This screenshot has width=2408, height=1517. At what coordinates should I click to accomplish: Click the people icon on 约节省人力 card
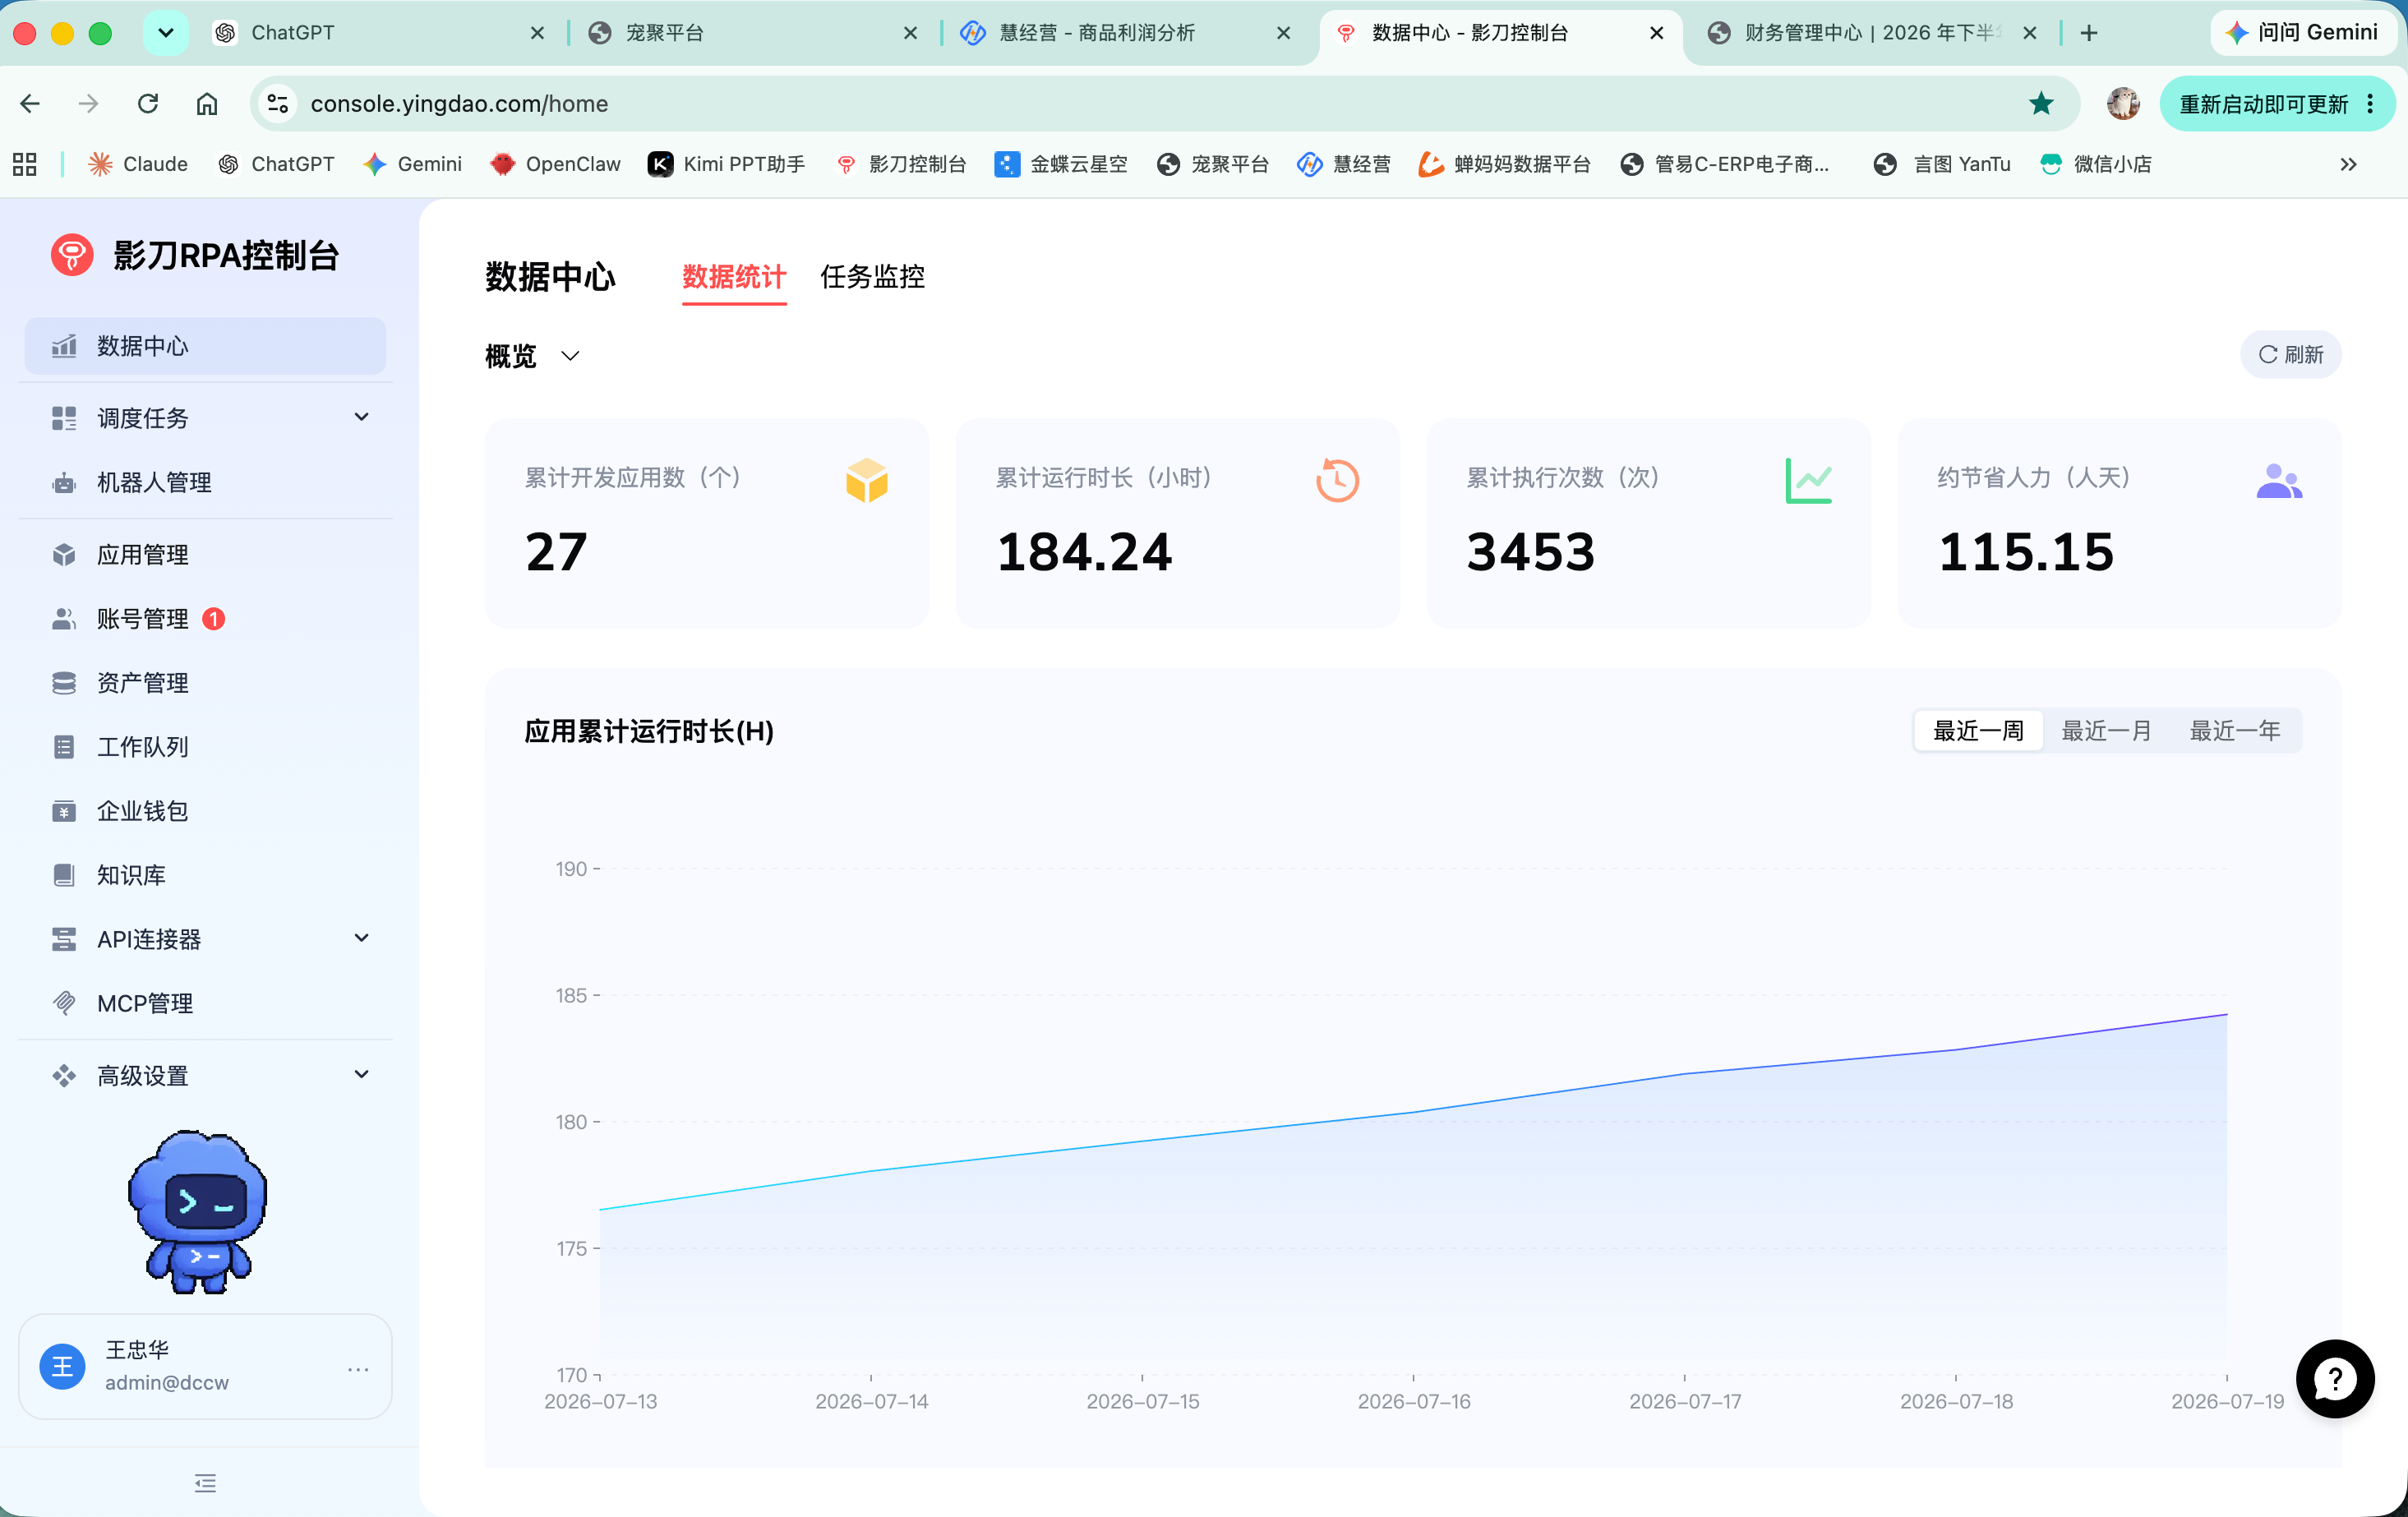(x=2279, y=481)
